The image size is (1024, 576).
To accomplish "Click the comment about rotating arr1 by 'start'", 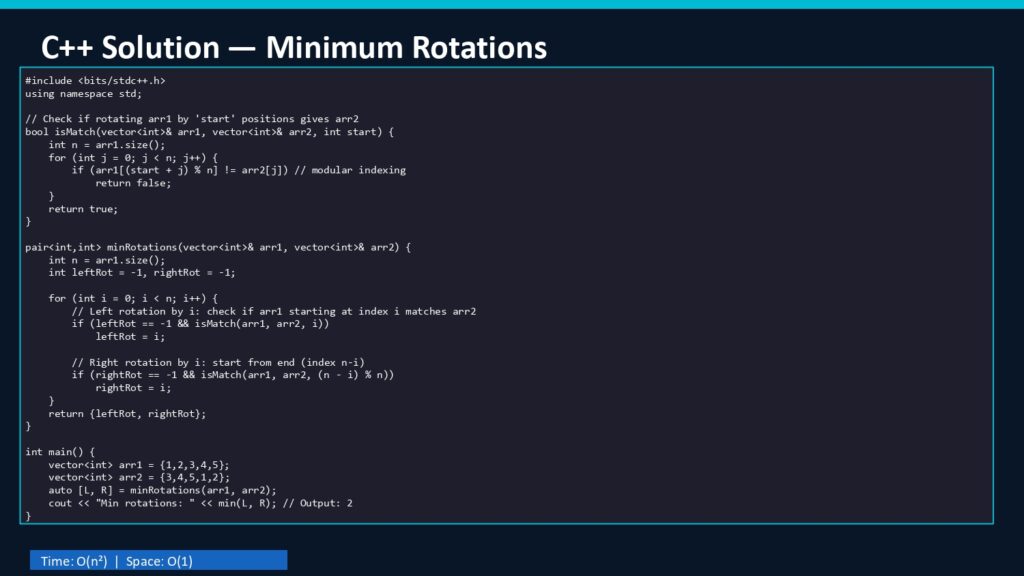I will point(192,119).
